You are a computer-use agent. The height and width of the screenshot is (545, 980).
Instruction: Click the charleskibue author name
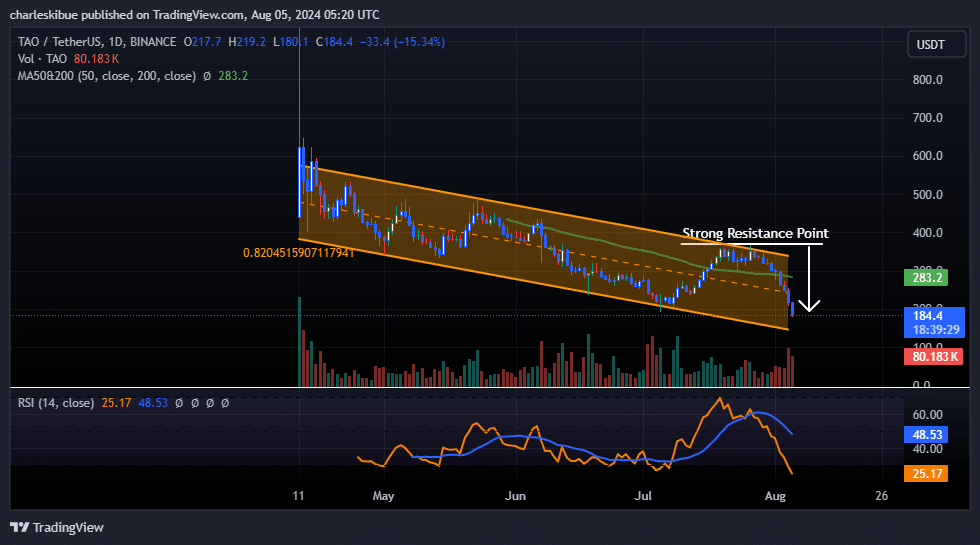[40, 14]
